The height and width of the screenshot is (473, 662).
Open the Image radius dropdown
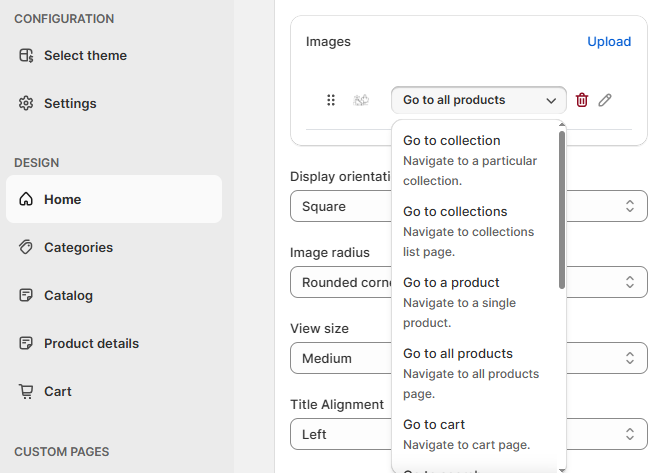click(x=469, y=282)
